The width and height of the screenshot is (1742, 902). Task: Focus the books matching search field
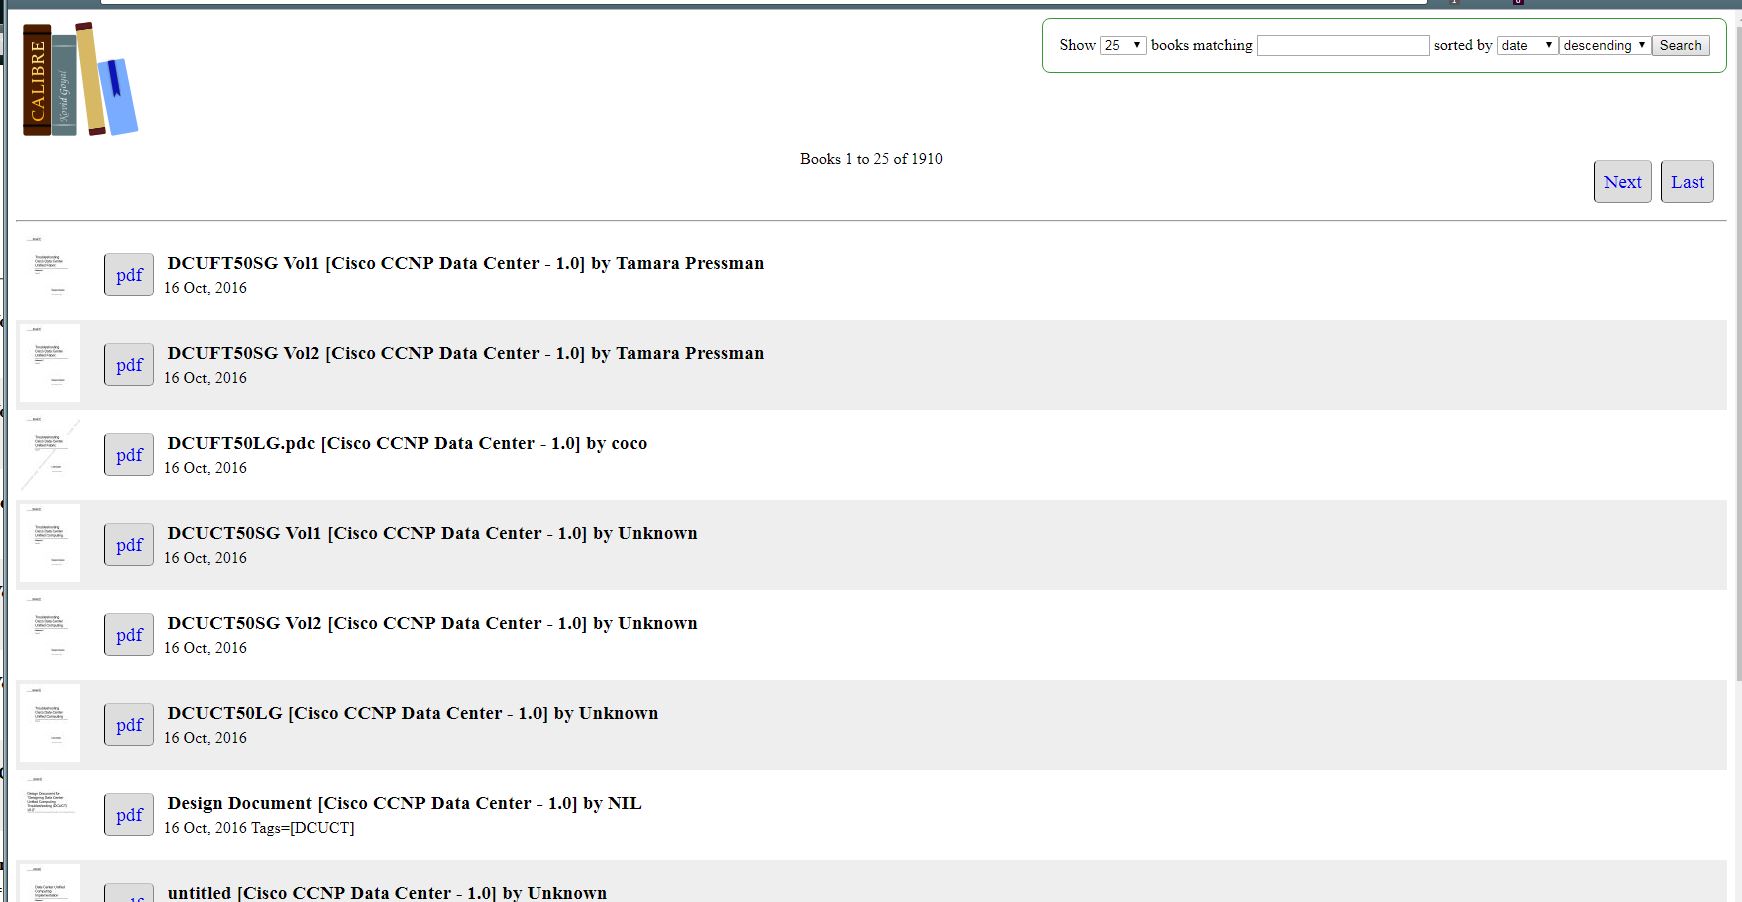click(x=1343, y=45)
